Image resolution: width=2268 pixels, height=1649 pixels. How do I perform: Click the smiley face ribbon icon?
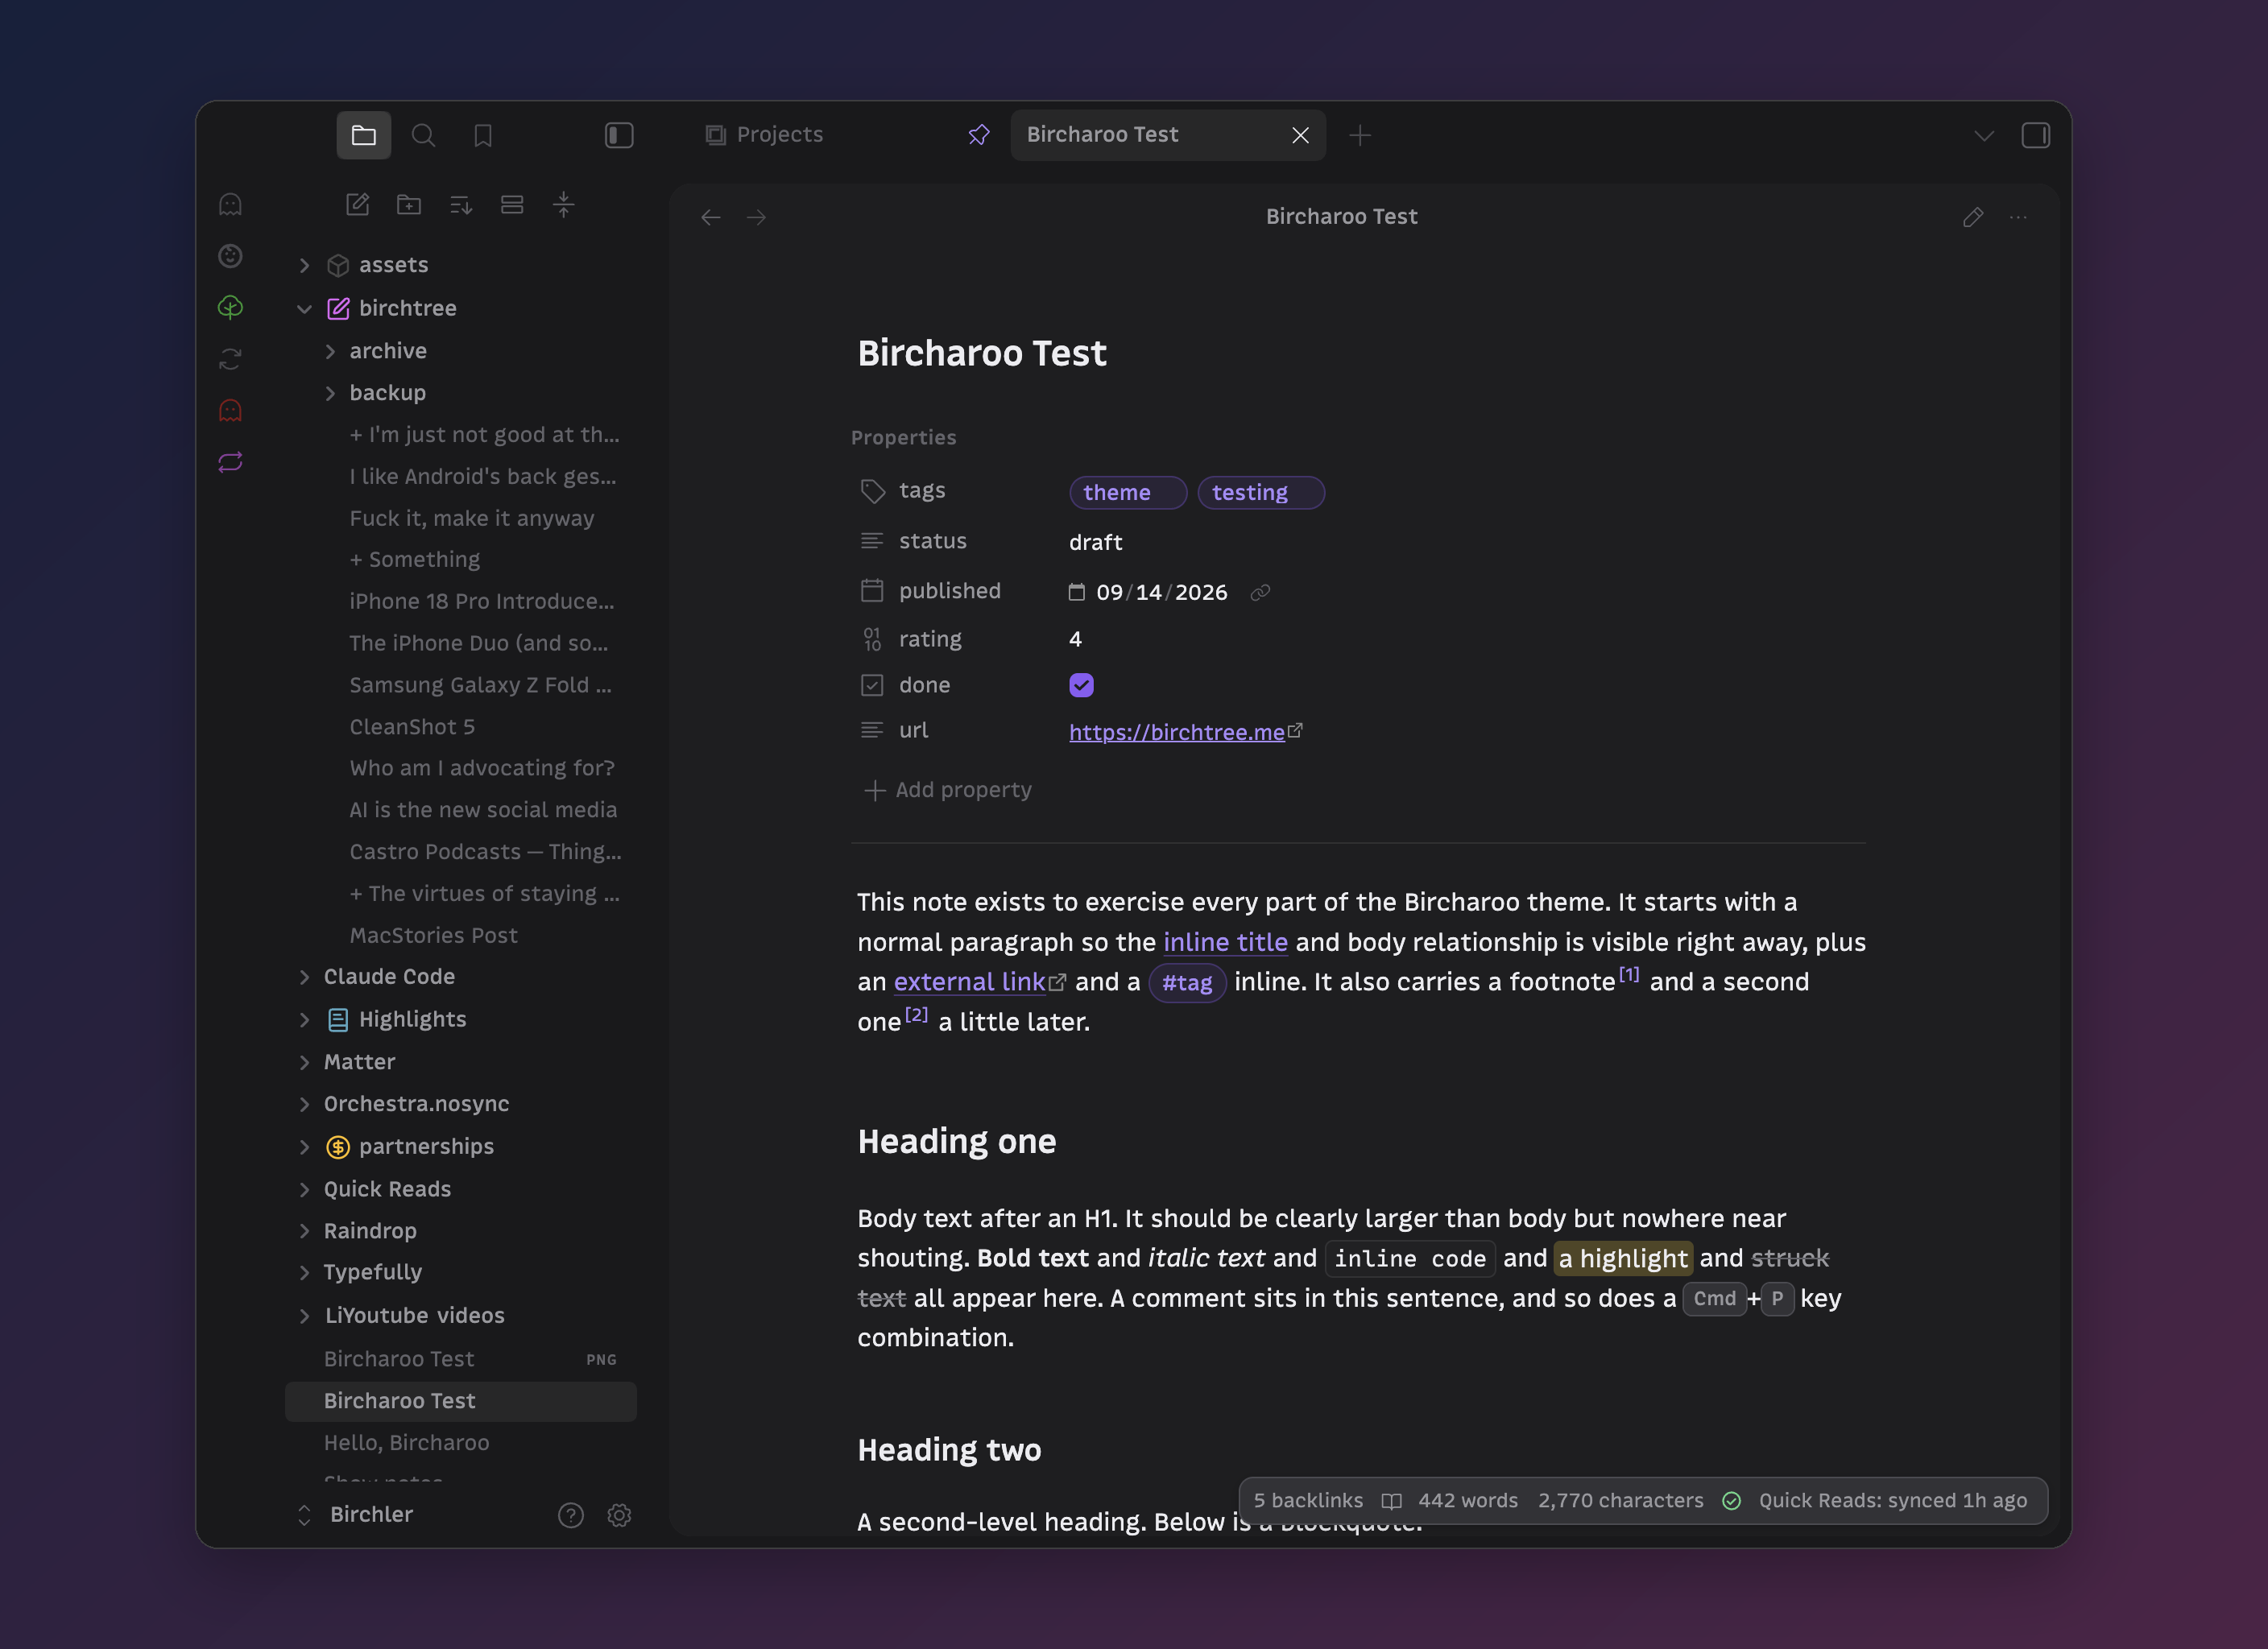pos(230,256)
